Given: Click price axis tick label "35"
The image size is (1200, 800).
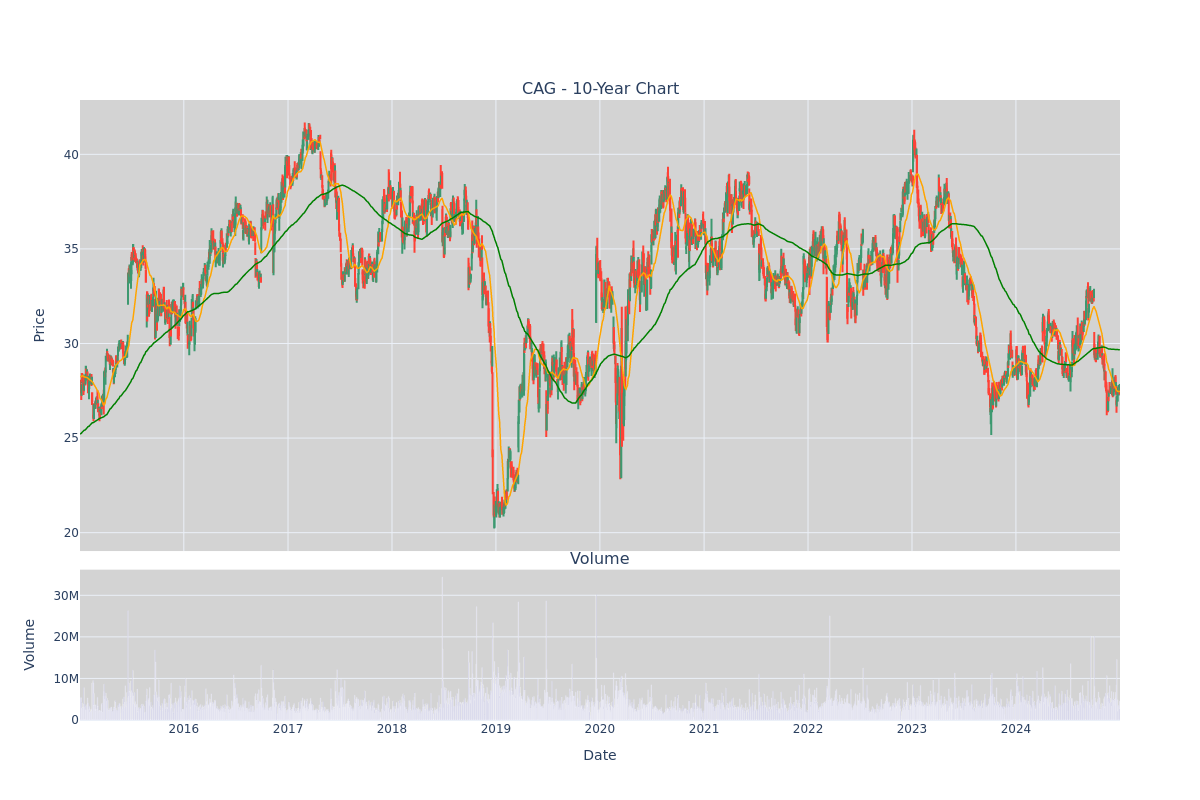Looking at the screenshot, I should click(71, 249).
